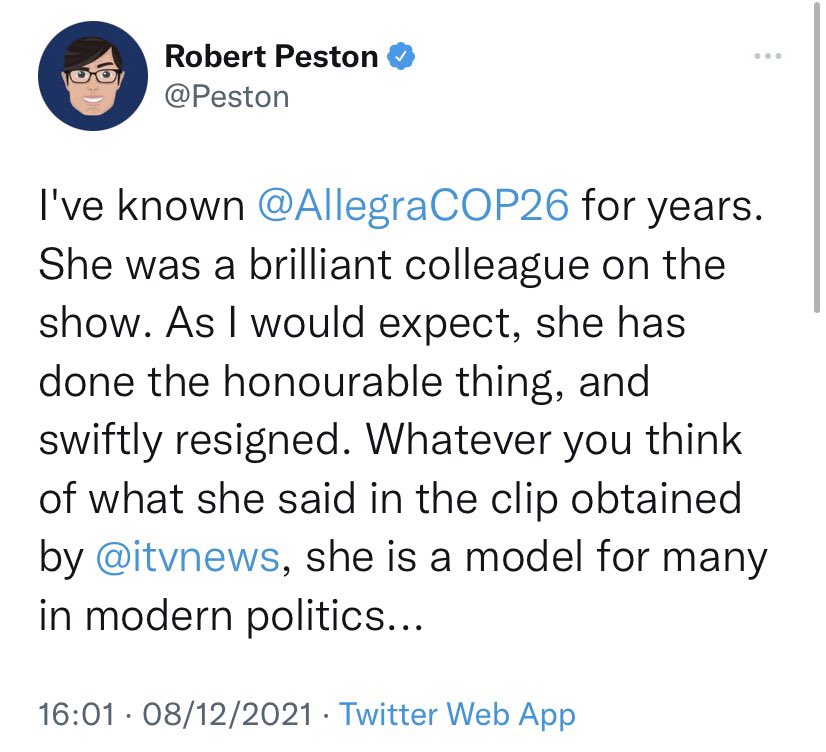Viewport: 826px width, 752px height.
Task: Open the three-dot more options menu
Action: tap(768, 56)
